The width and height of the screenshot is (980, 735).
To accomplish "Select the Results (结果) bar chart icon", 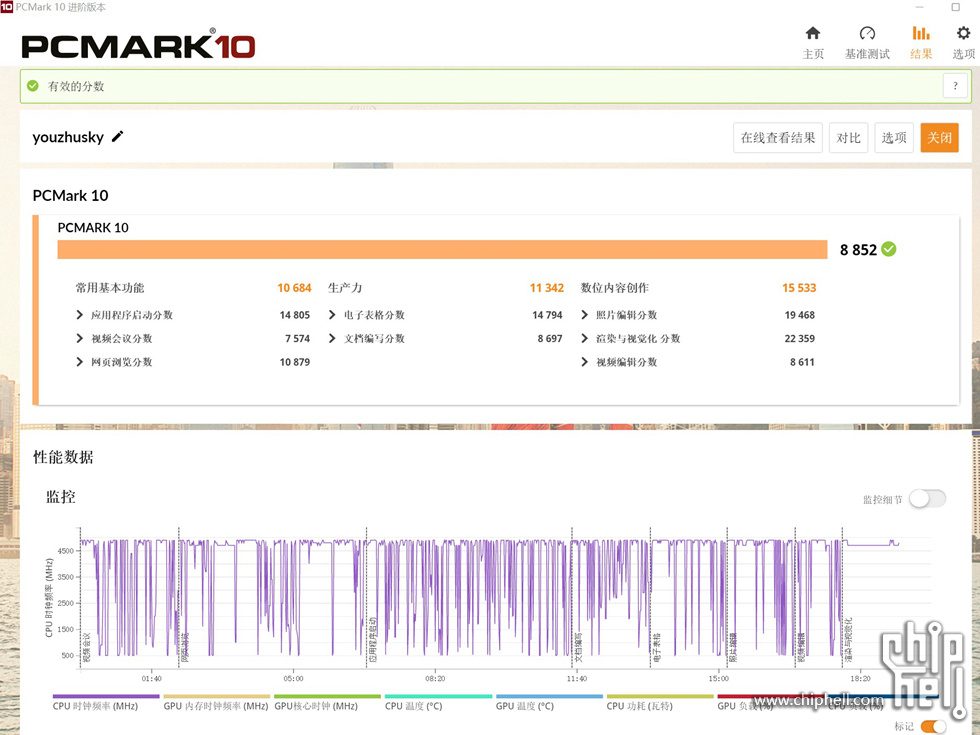I will pyautogui.click(x=921, y=33).
